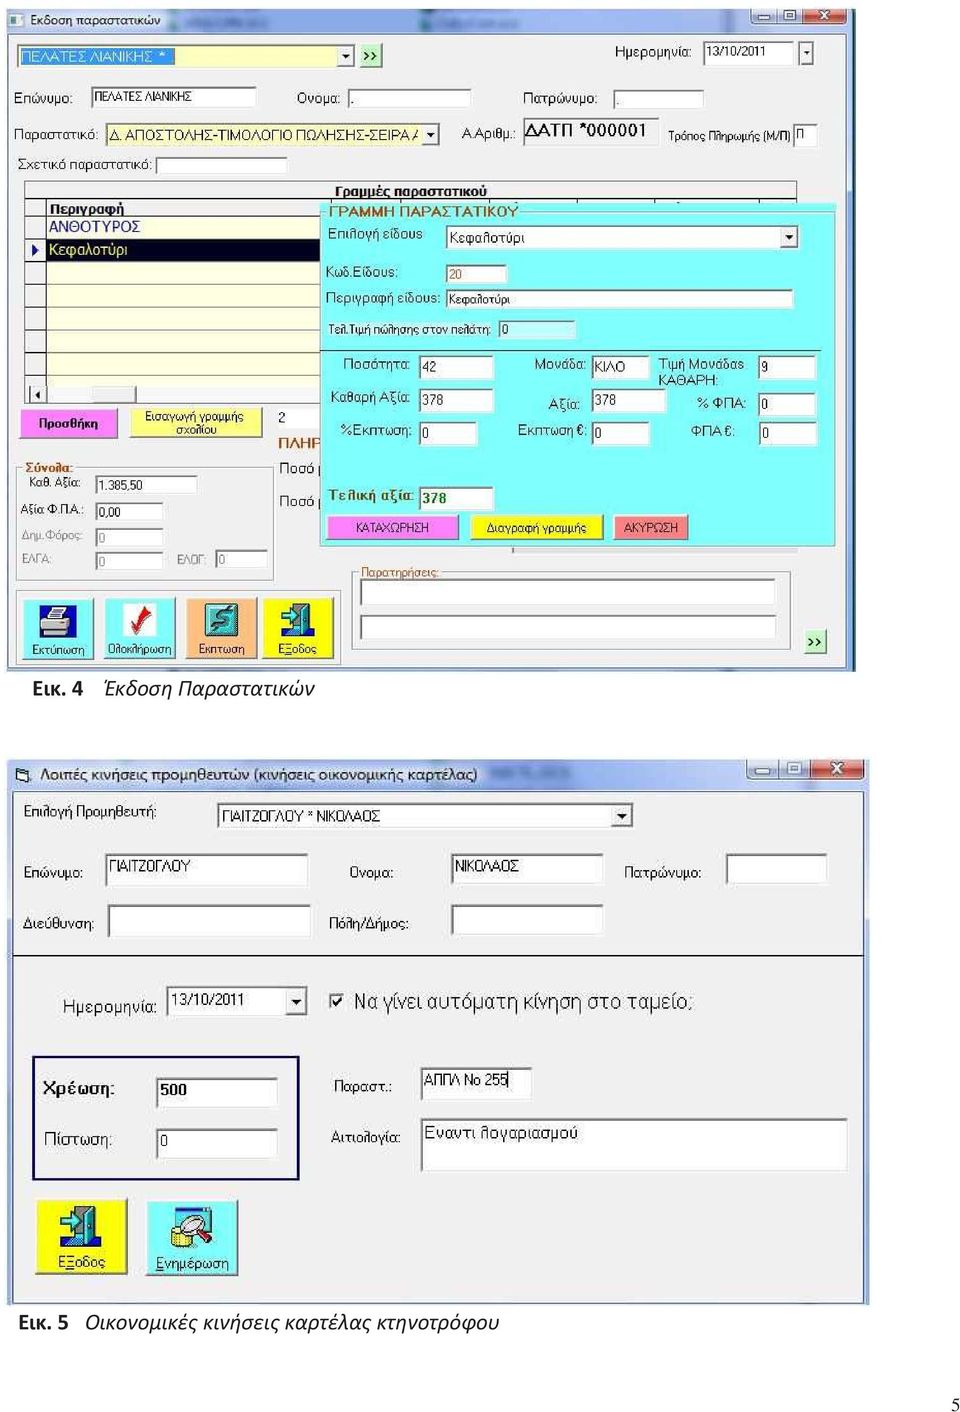Click the Πίστωση field
This screenshot has height=1412, width=960.
pos(217,1142)
